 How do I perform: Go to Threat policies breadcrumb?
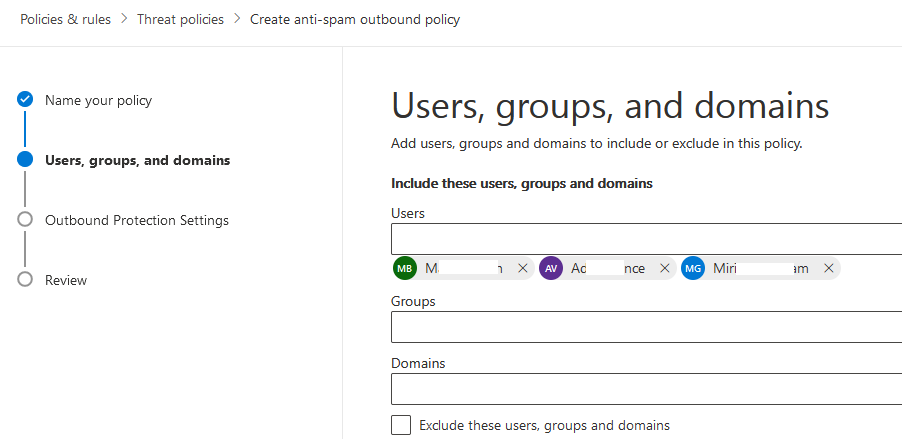[180, 19]
